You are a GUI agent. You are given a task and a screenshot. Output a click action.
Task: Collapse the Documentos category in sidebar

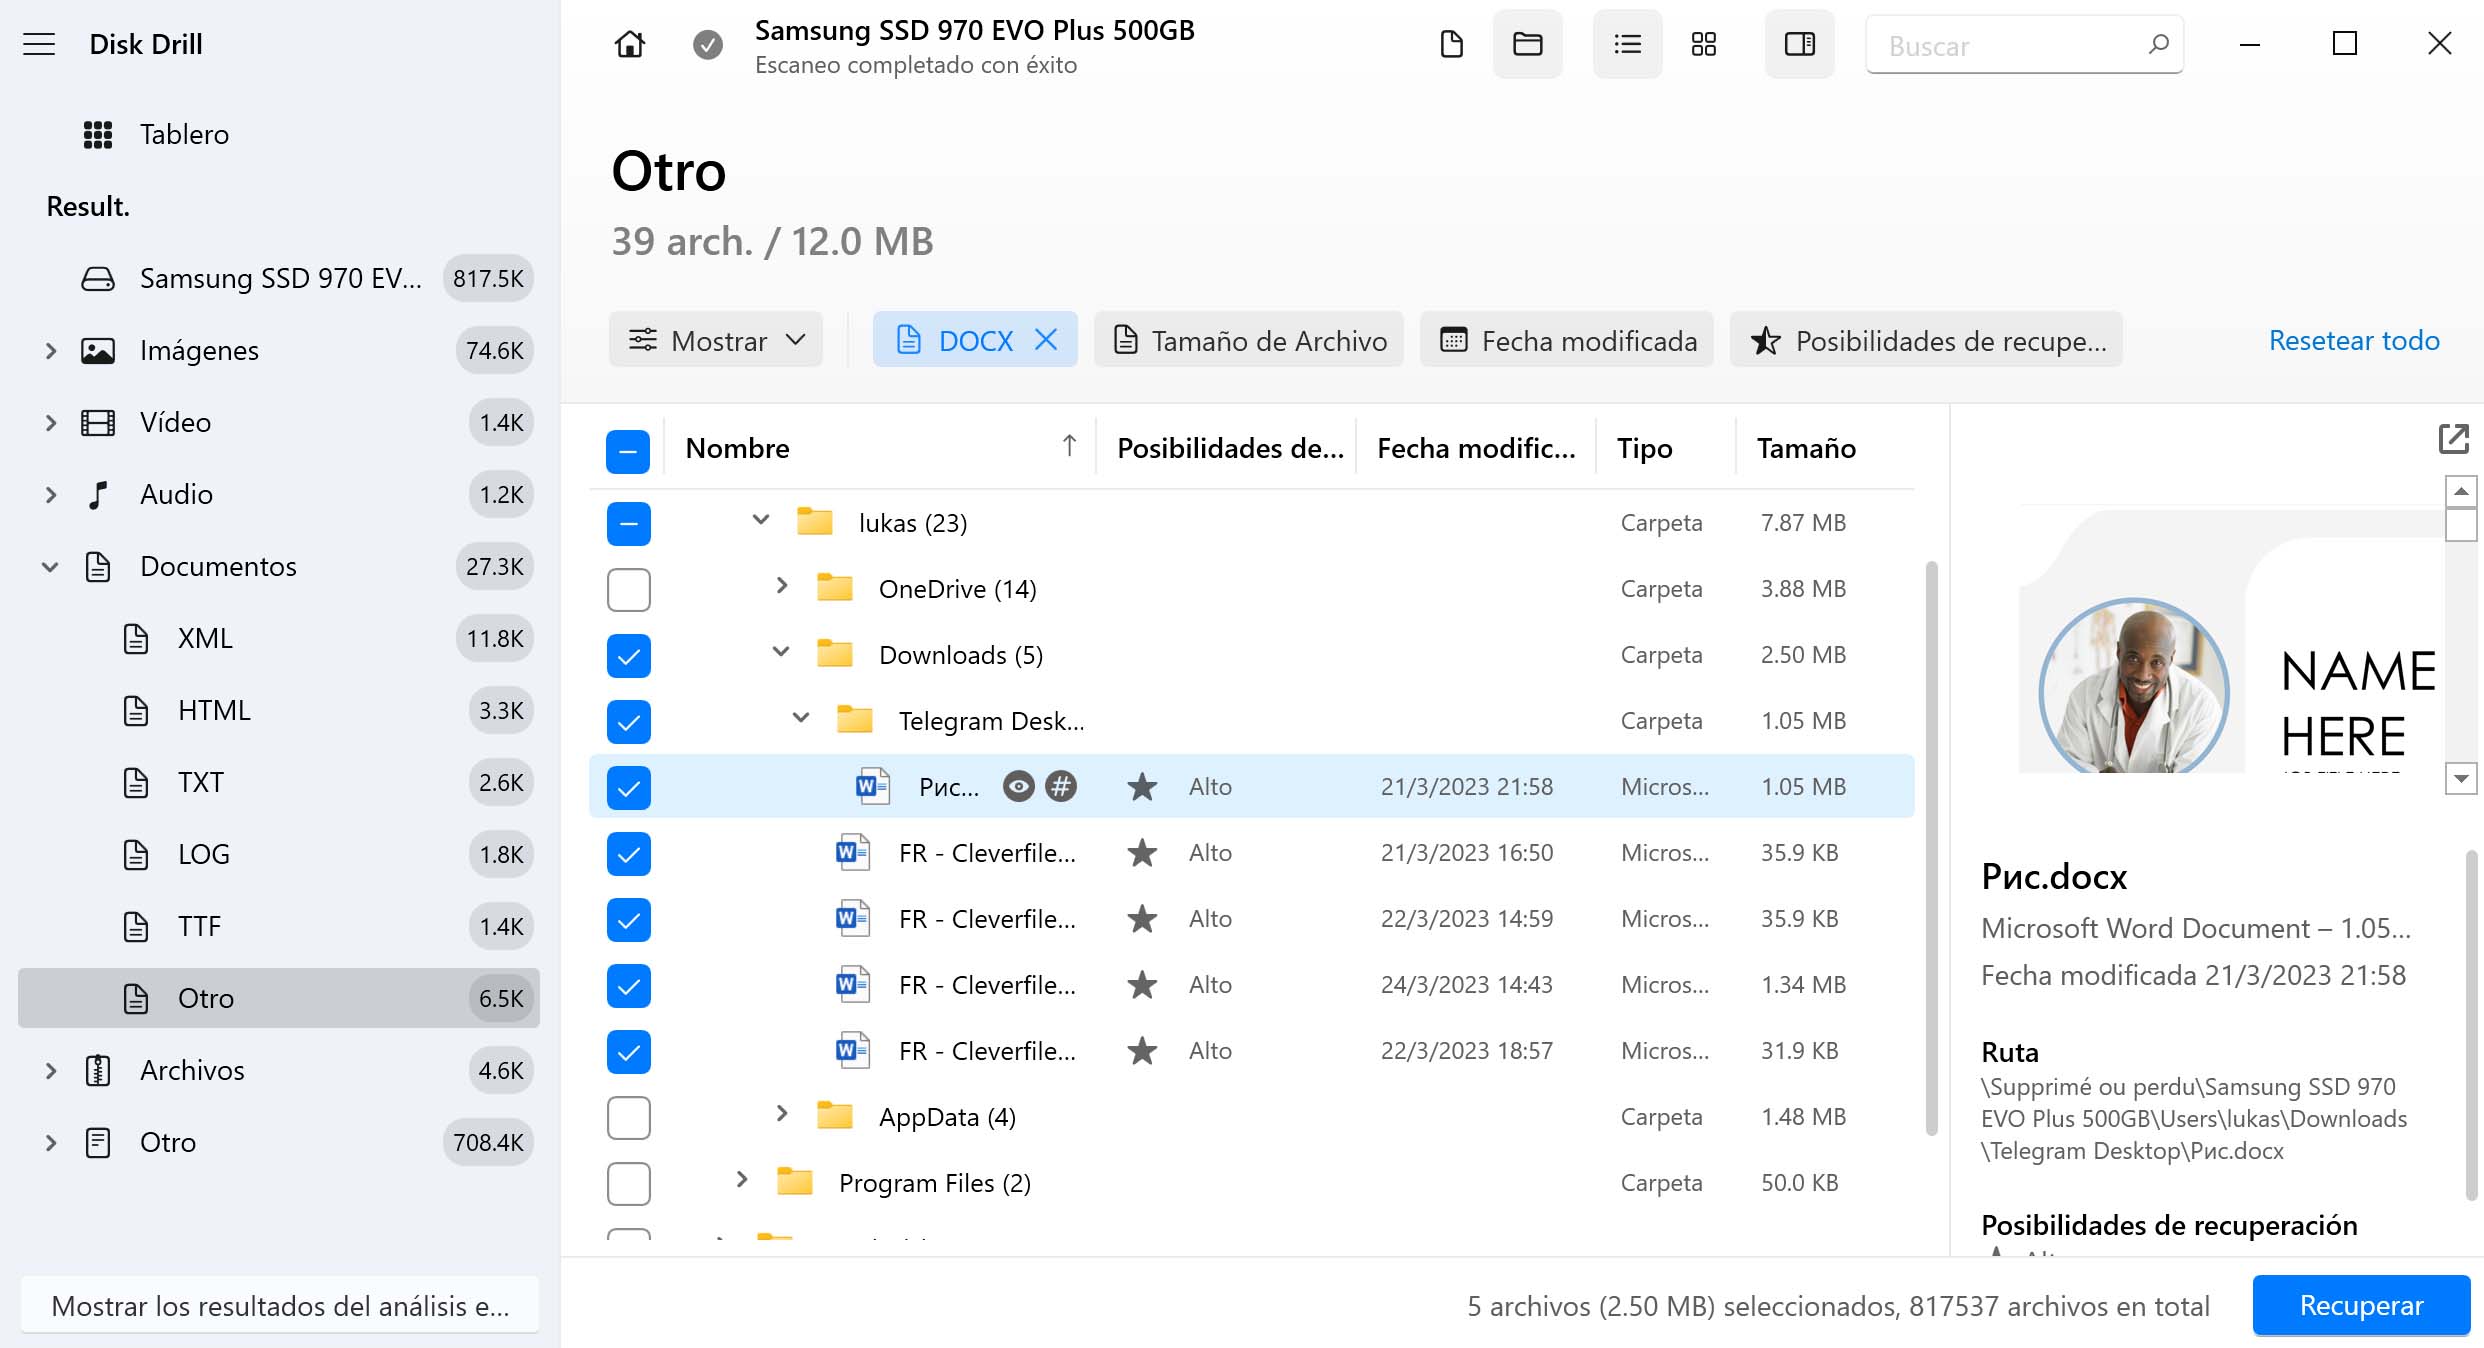coord(50,566)
